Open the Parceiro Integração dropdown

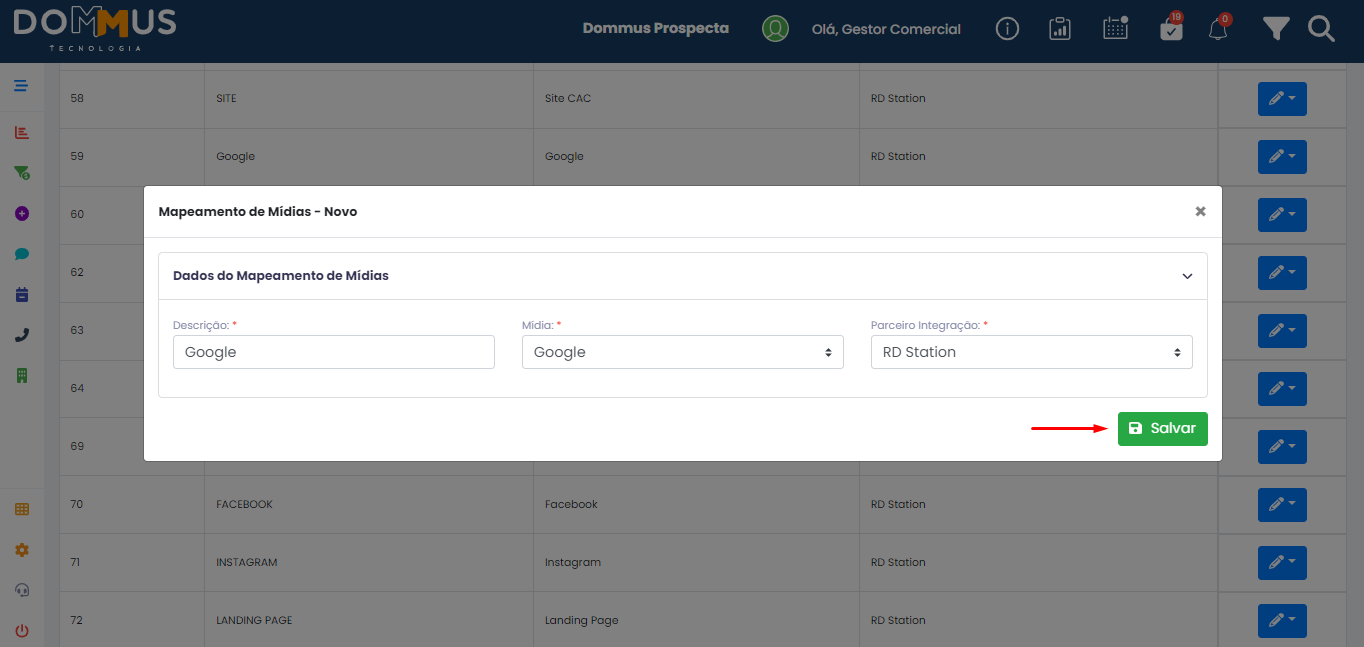[1031, 352]
